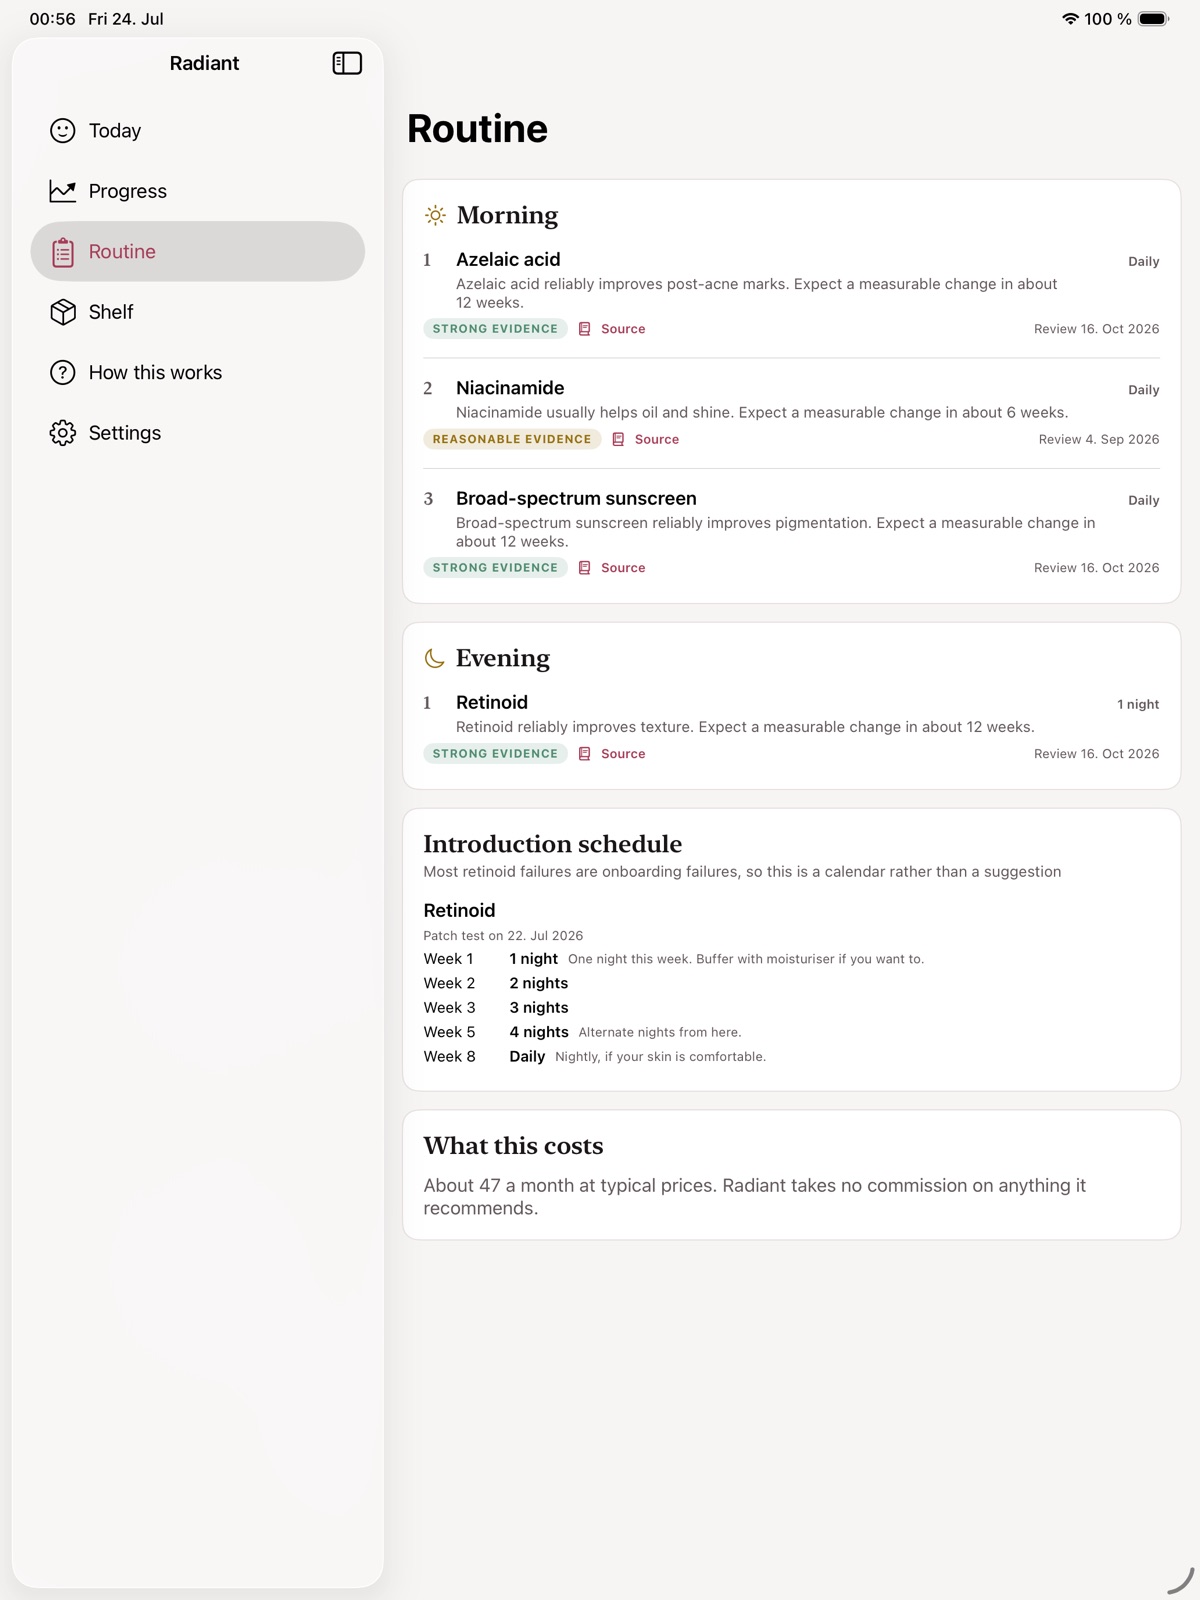Click the Routine clipboard icon
Viewport: 1200px width, 1600px height.
coord(63,252)
